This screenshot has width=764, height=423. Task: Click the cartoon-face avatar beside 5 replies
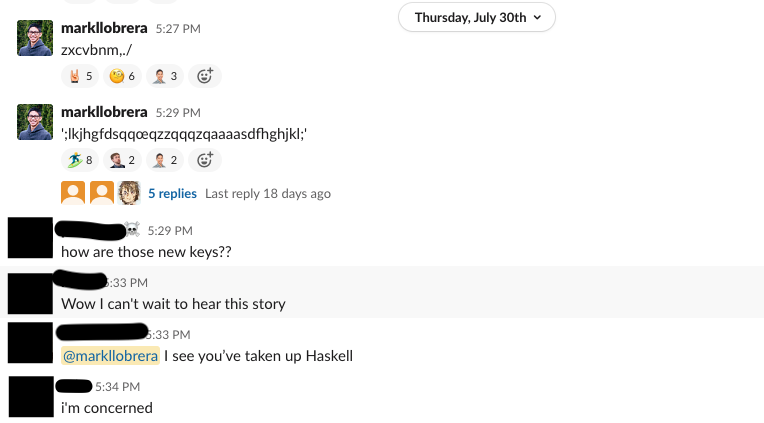[x=128, y=193]
